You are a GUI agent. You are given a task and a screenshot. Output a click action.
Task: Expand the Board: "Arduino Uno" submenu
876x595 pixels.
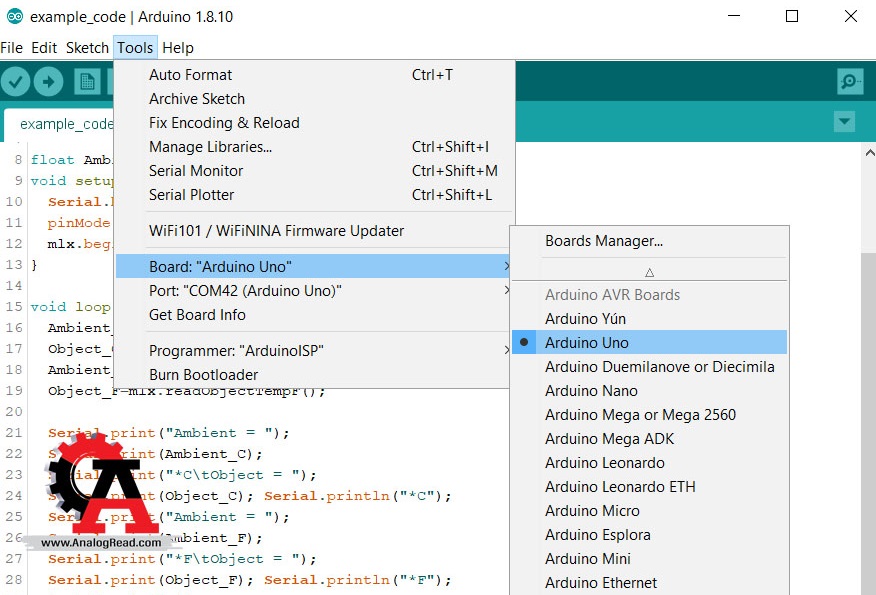click(313, 266)
